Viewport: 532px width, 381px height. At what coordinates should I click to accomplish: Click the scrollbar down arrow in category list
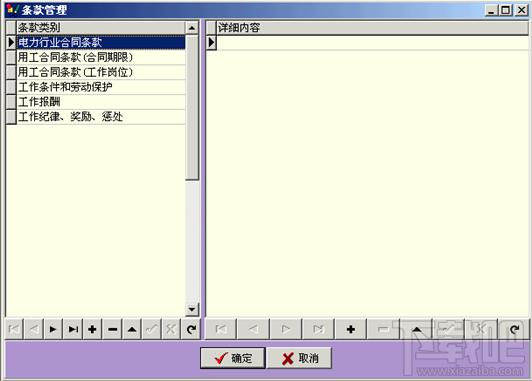[192, 309]
